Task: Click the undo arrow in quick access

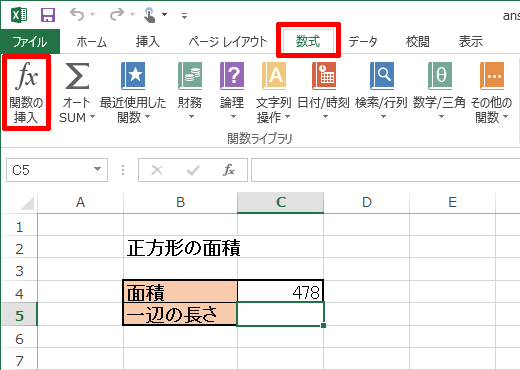Action: [x=77, y=15]
